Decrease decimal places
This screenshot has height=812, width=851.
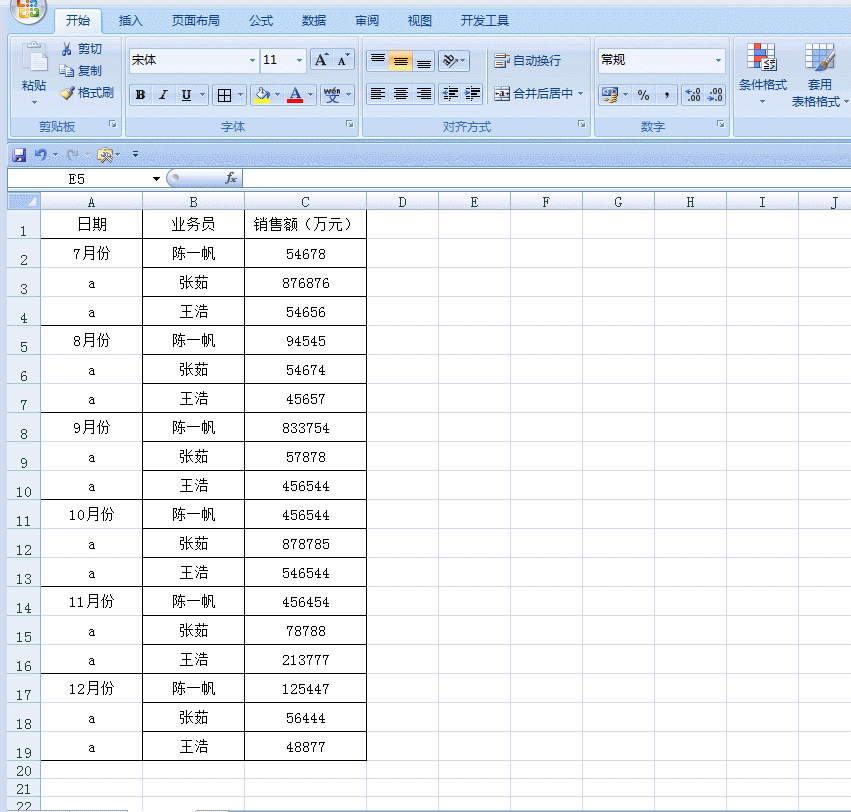pyautogui.click(x=715, y=95)
